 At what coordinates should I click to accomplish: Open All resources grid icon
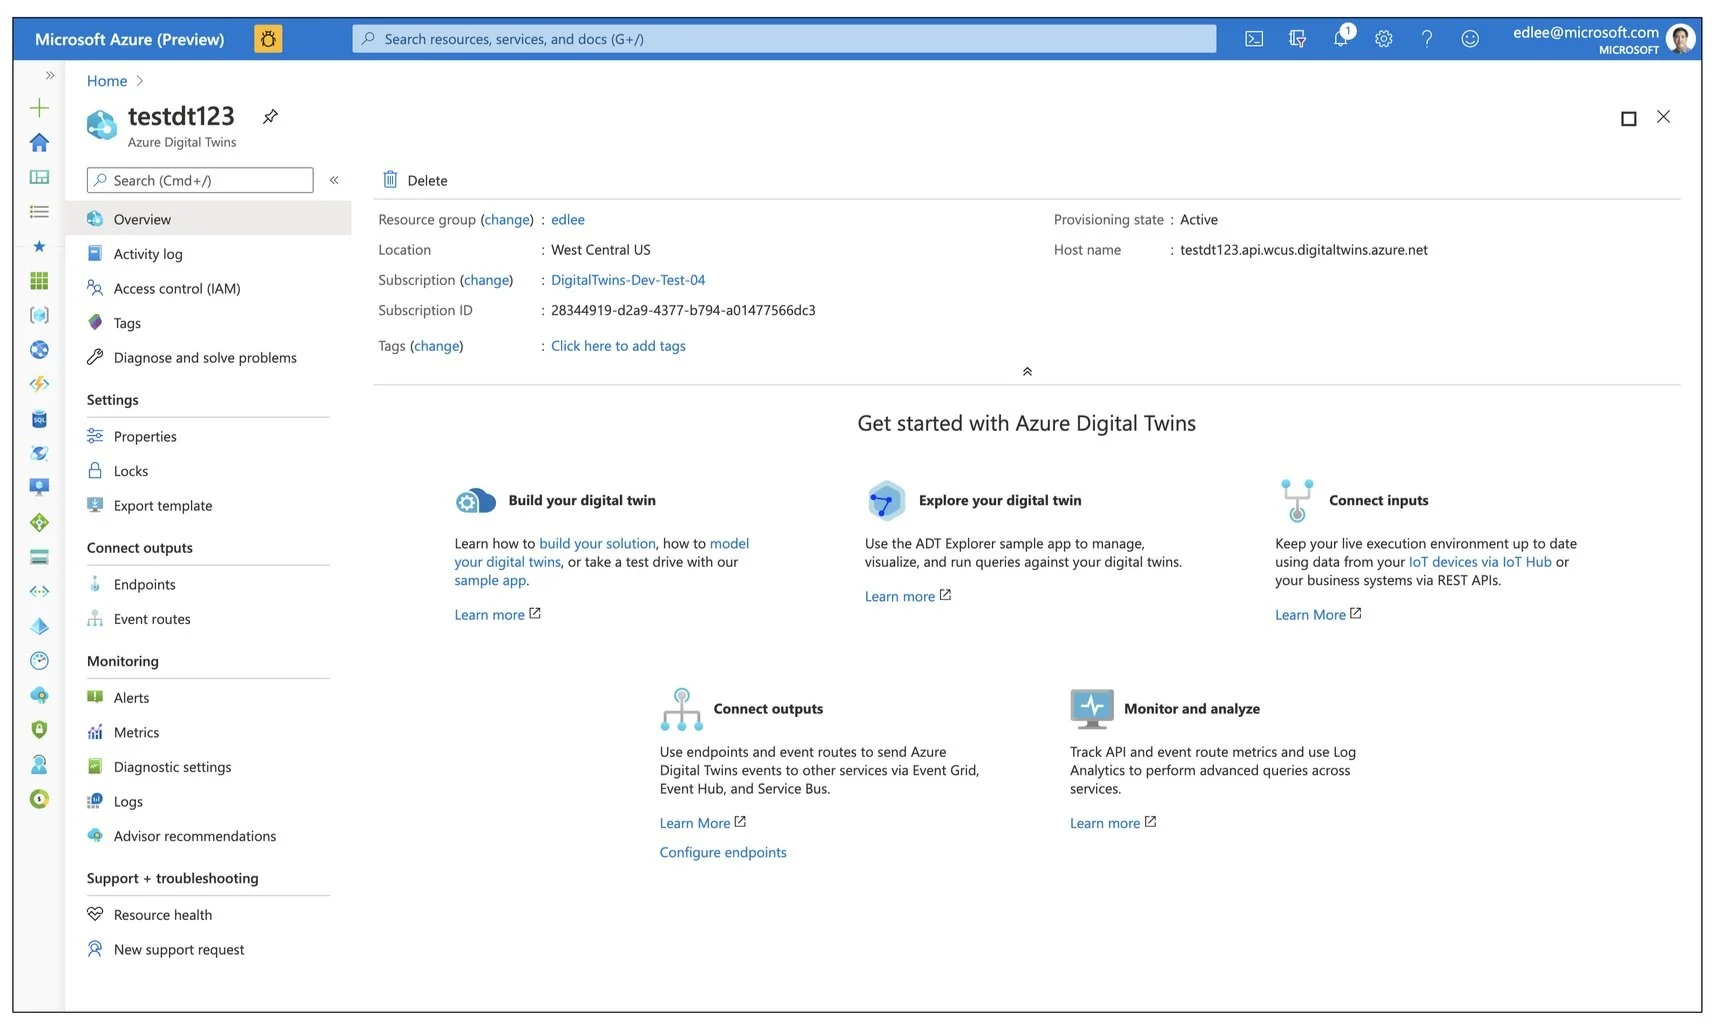[x=39, y=281]
